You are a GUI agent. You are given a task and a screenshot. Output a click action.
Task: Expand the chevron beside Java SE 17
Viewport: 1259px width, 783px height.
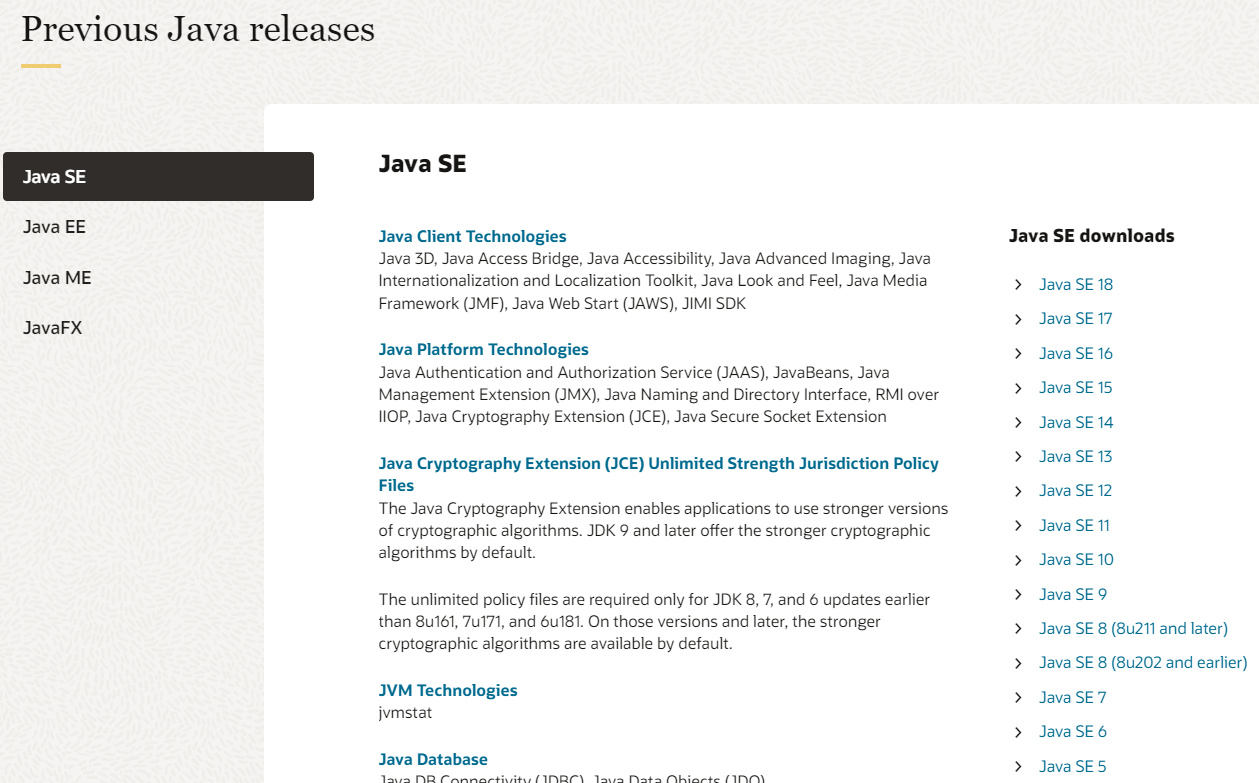(x=1018, y=319)
